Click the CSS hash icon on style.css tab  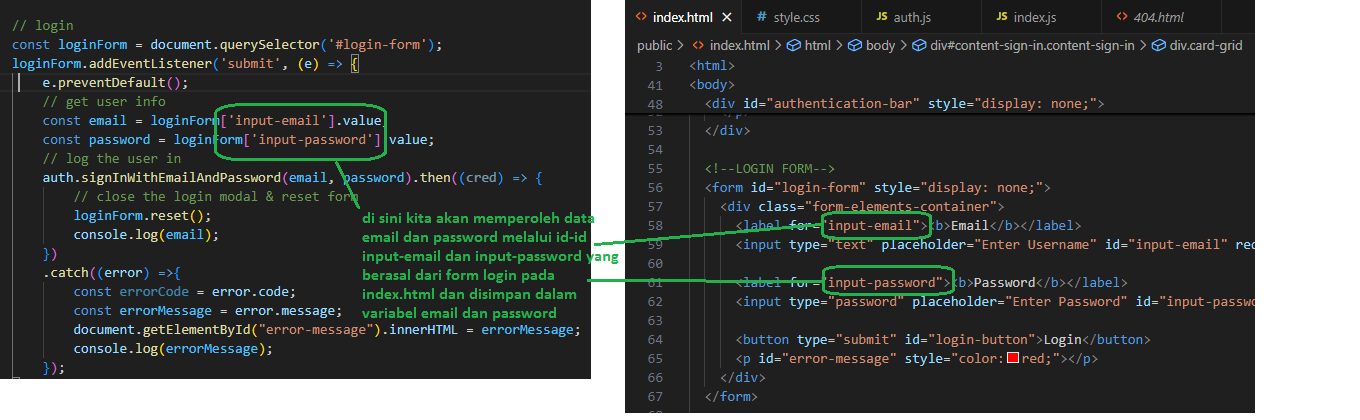762,17
